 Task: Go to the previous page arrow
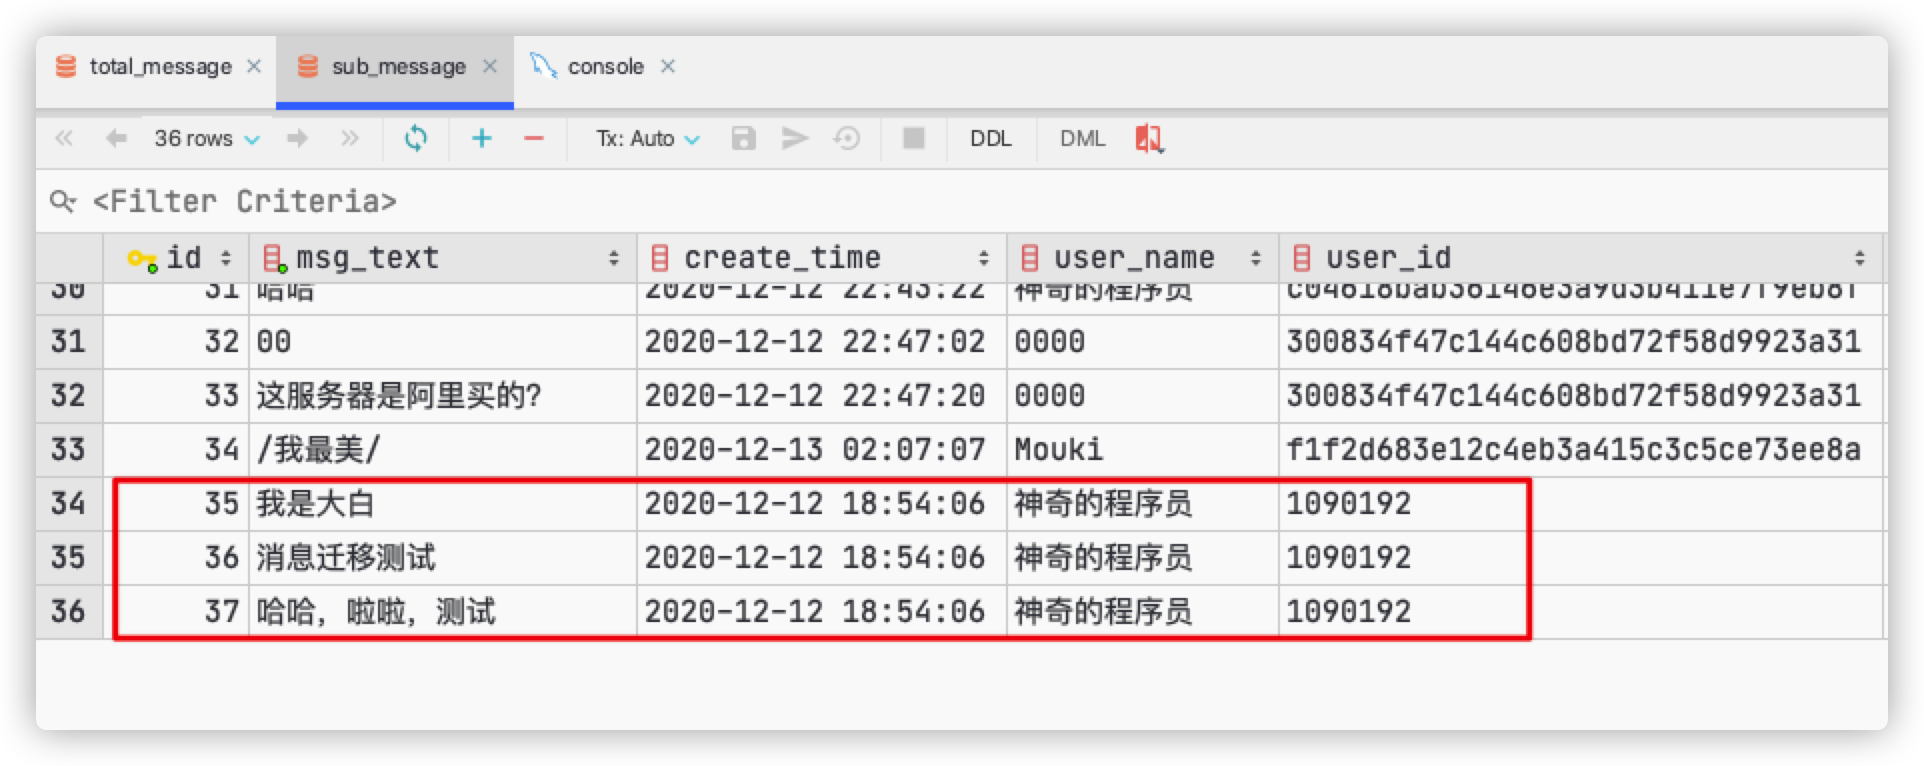pyautogui.click(x=116, y=139)
